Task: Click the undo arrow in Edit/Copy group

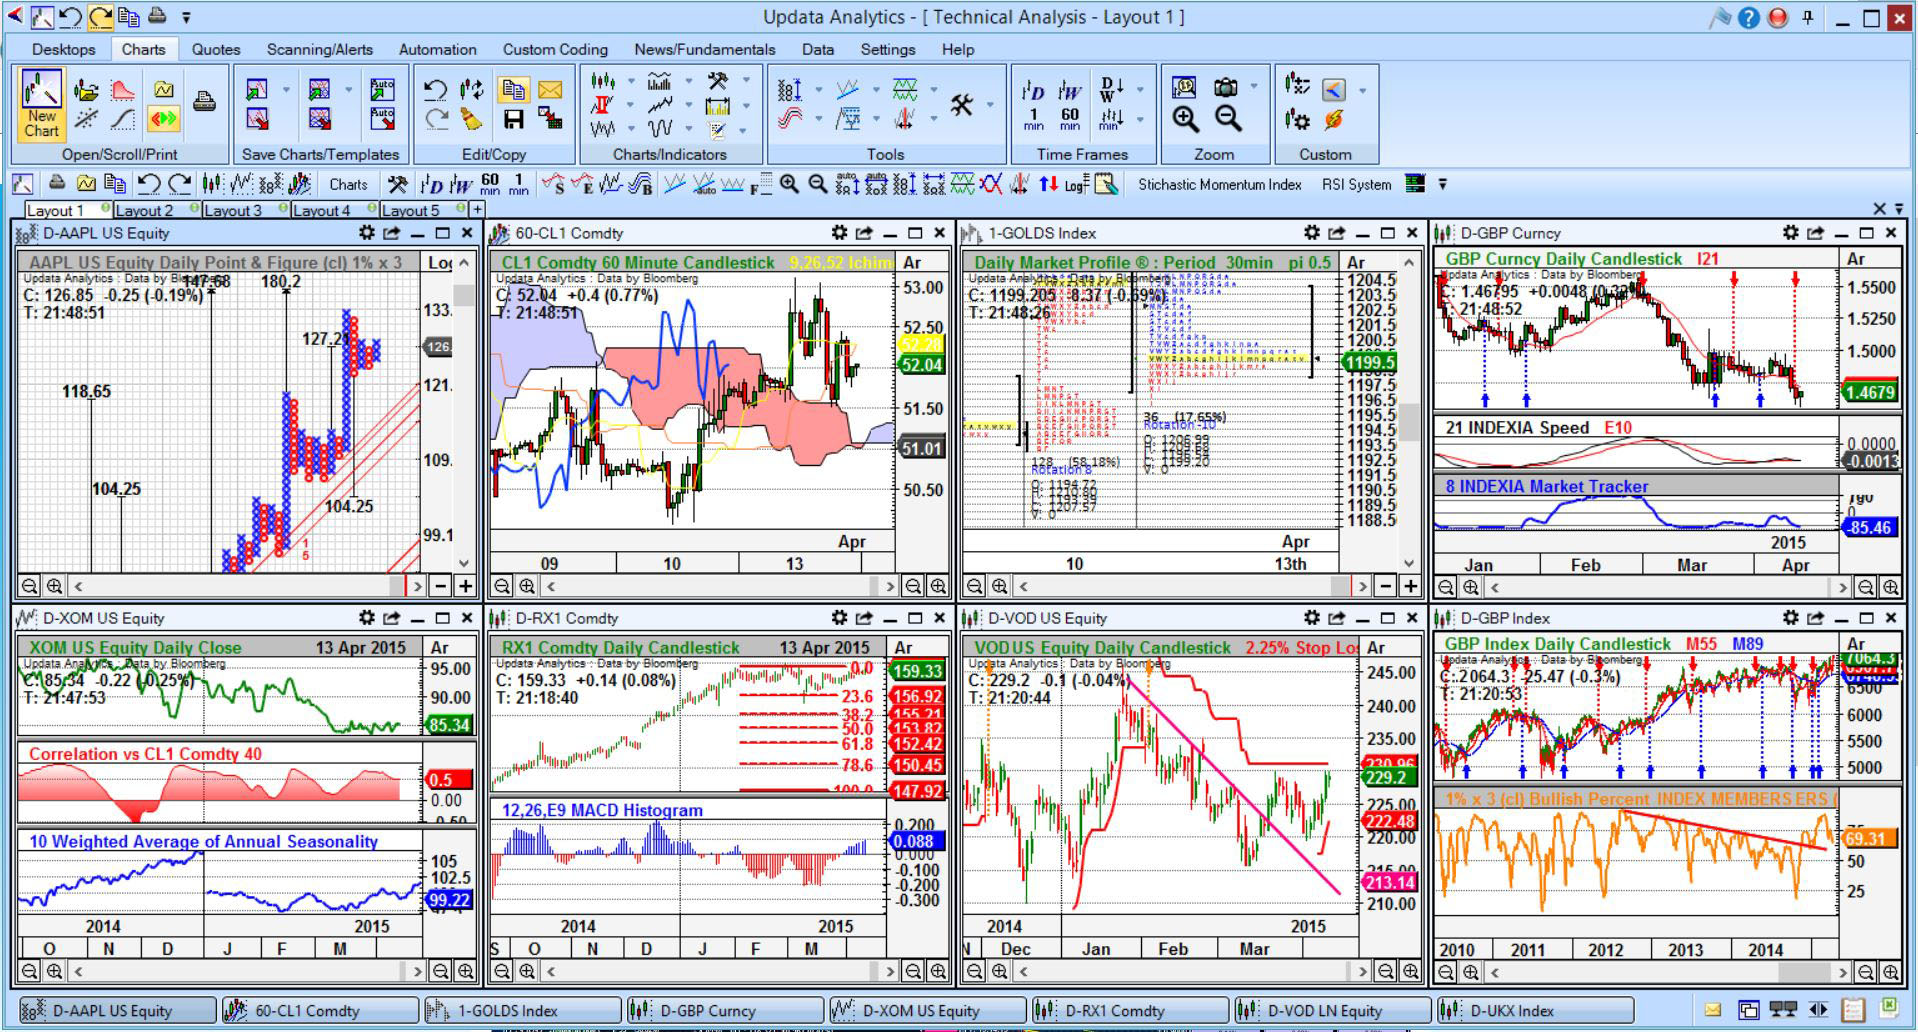Action: point(435,90)
